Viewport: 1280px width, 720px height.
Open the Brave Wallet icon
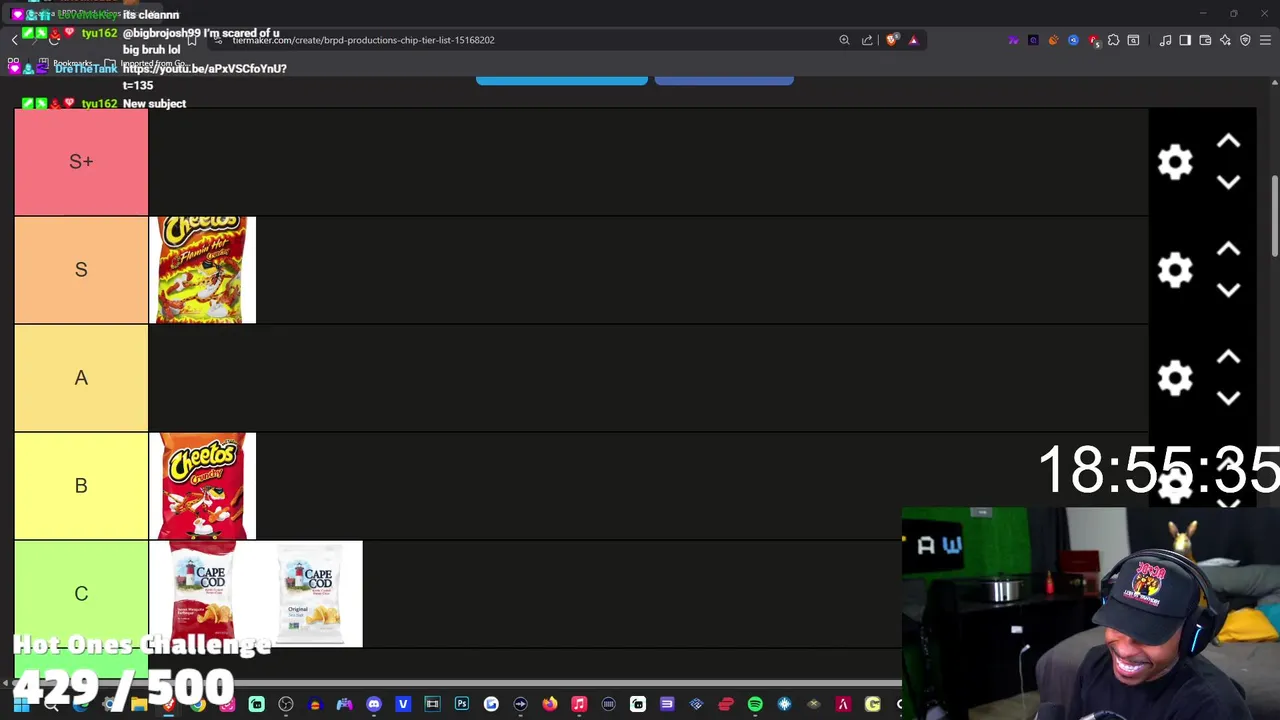click(1205, 40)
